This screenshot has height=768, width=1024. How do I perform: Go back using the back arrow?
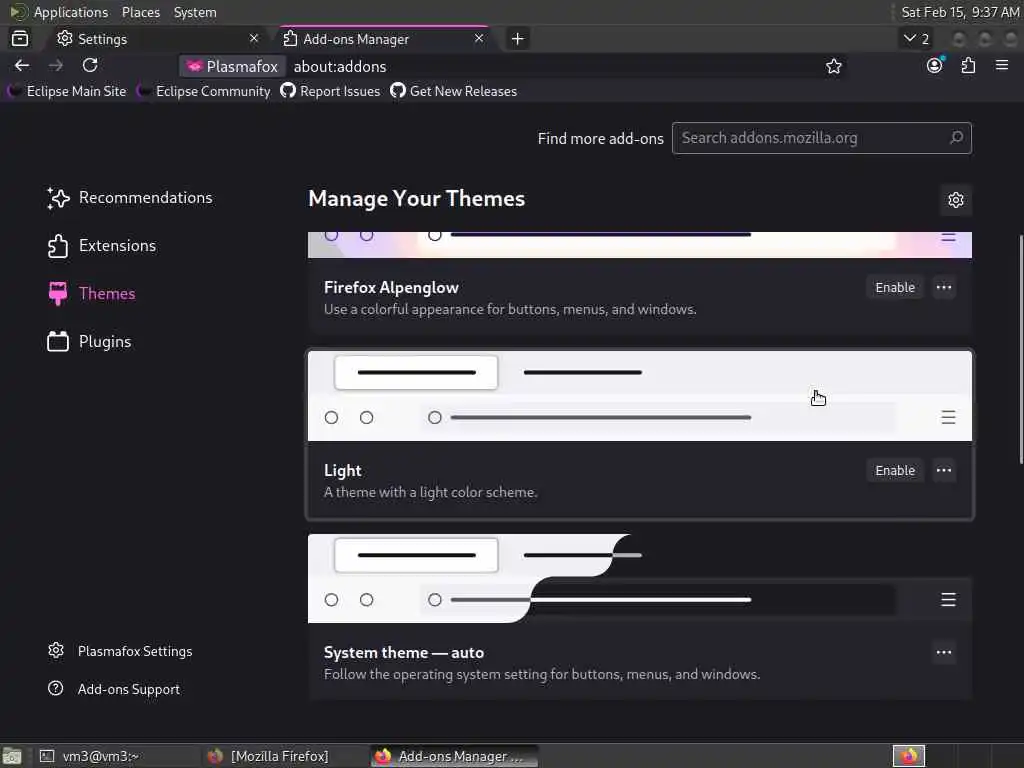[x=22, y=65]
